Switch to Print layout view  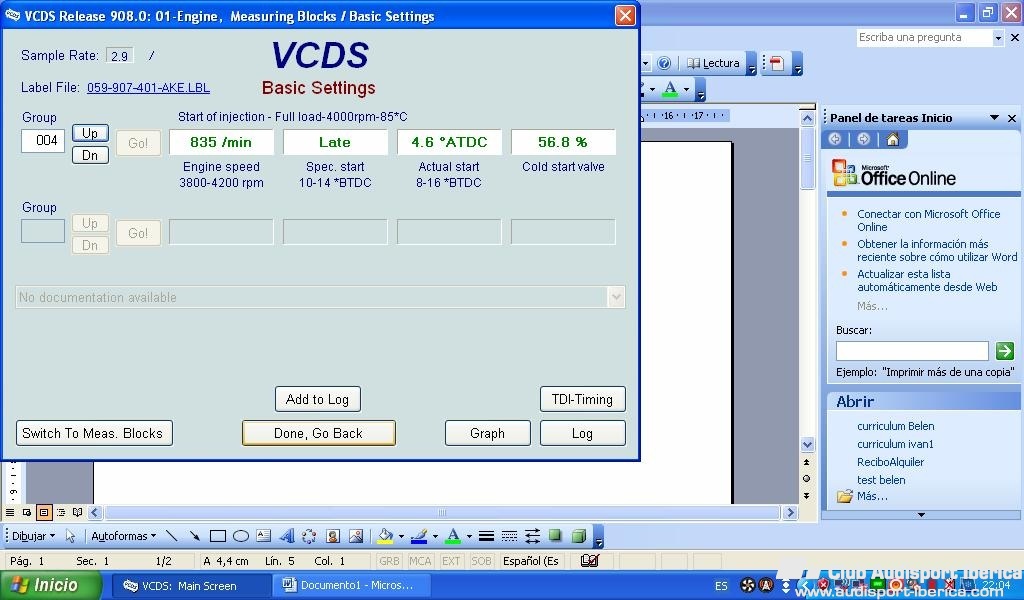point(44,513)
